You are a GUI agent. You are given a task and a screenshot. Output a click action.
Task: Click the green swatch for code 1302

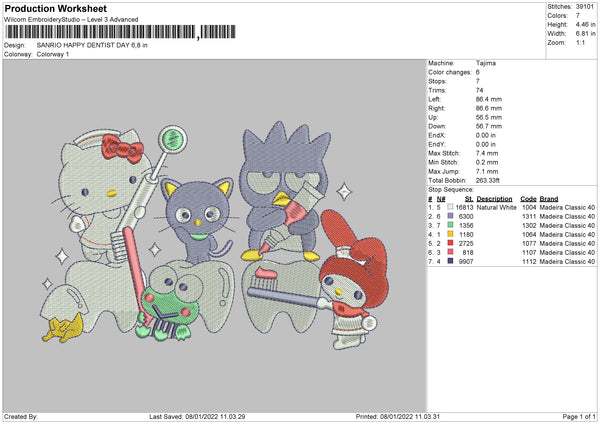click(x=450, y=225)
